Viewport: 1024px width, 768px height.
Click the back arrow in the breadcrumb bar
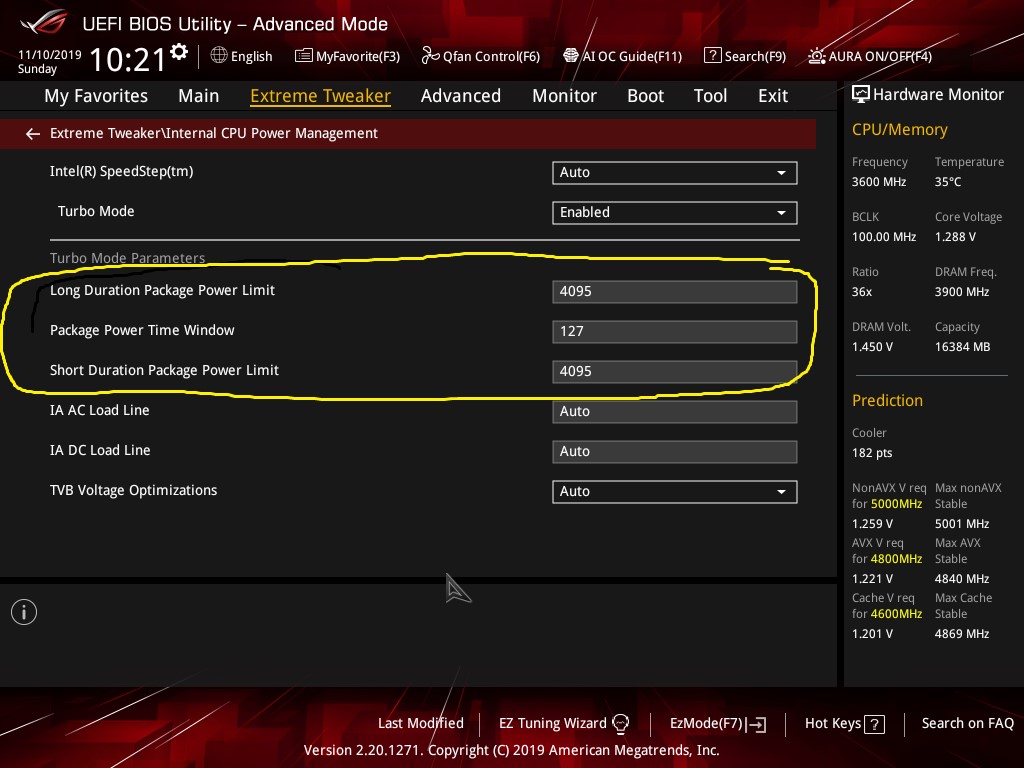pyautogui.click(x=33, y=134)
